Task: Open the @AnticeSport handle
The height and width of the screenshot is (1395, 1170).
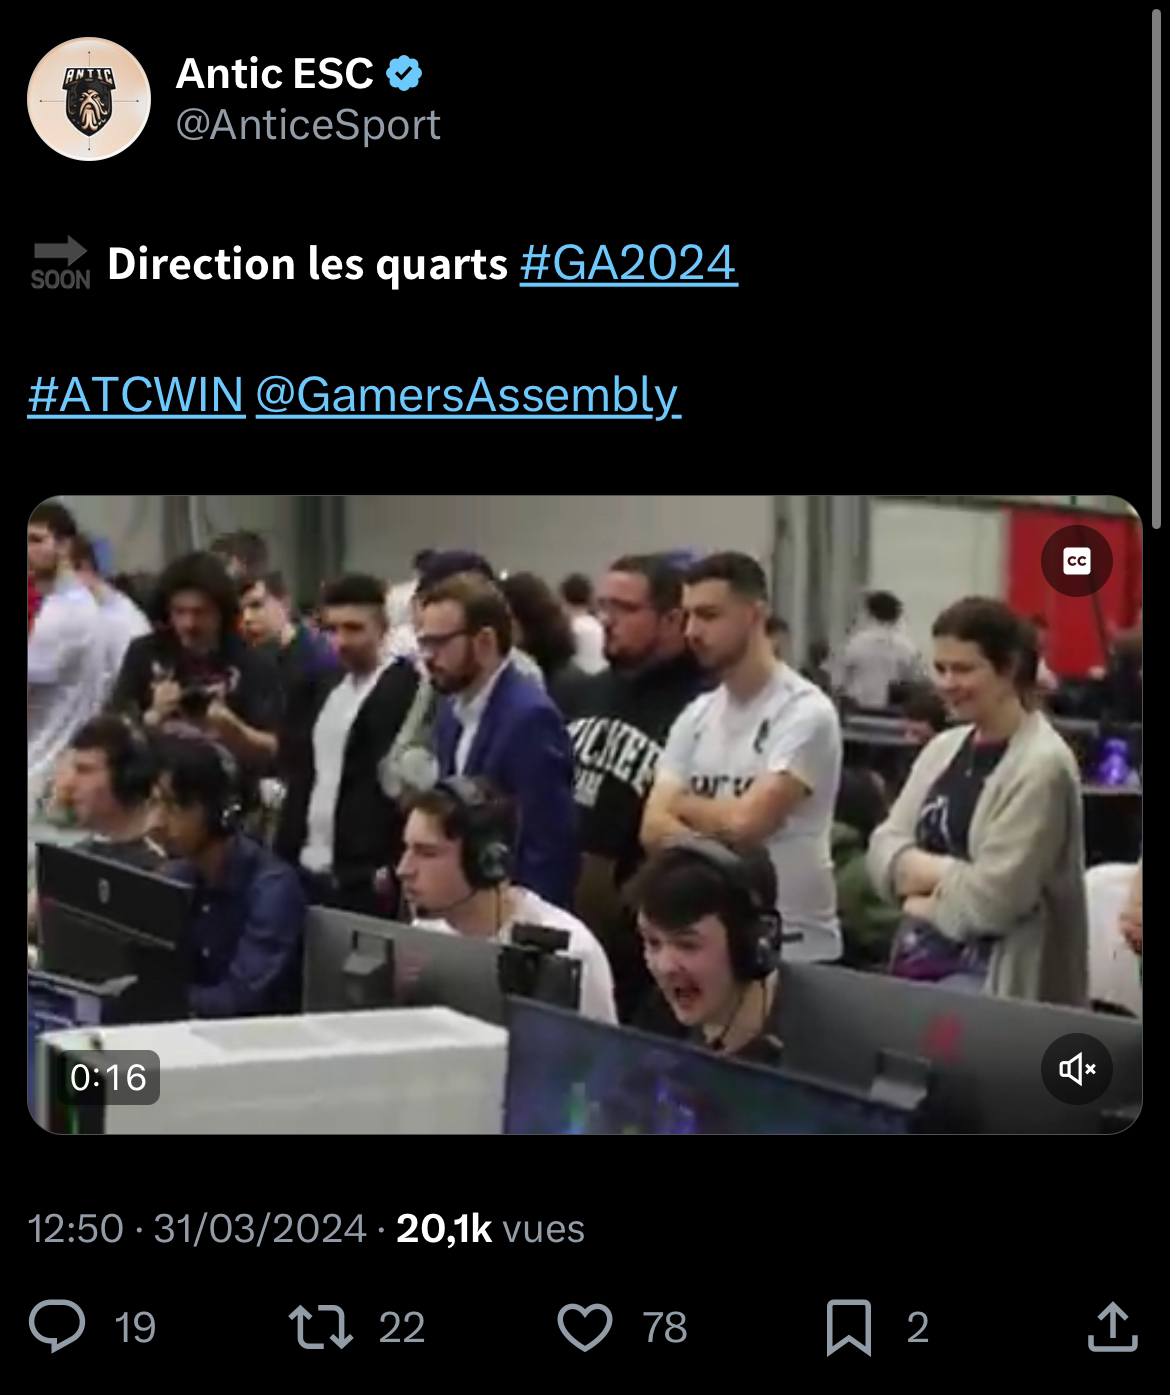Action: (308, 125)
